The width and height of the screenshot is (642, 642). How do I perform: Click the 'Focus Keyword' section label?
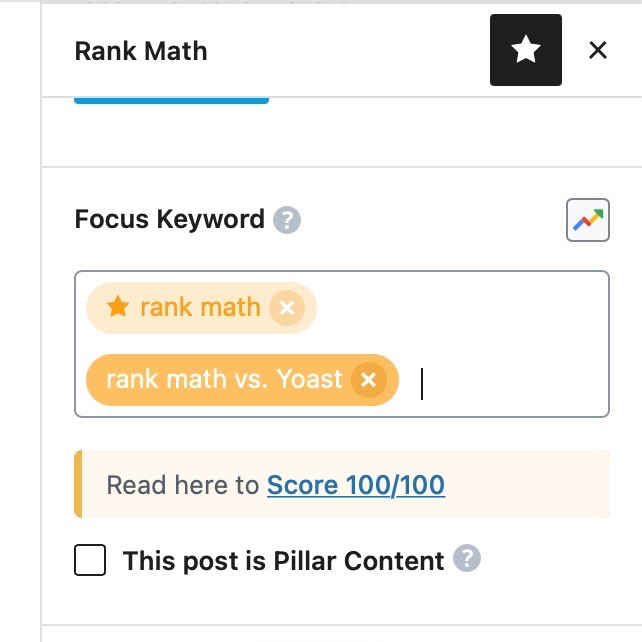[170, 219]
